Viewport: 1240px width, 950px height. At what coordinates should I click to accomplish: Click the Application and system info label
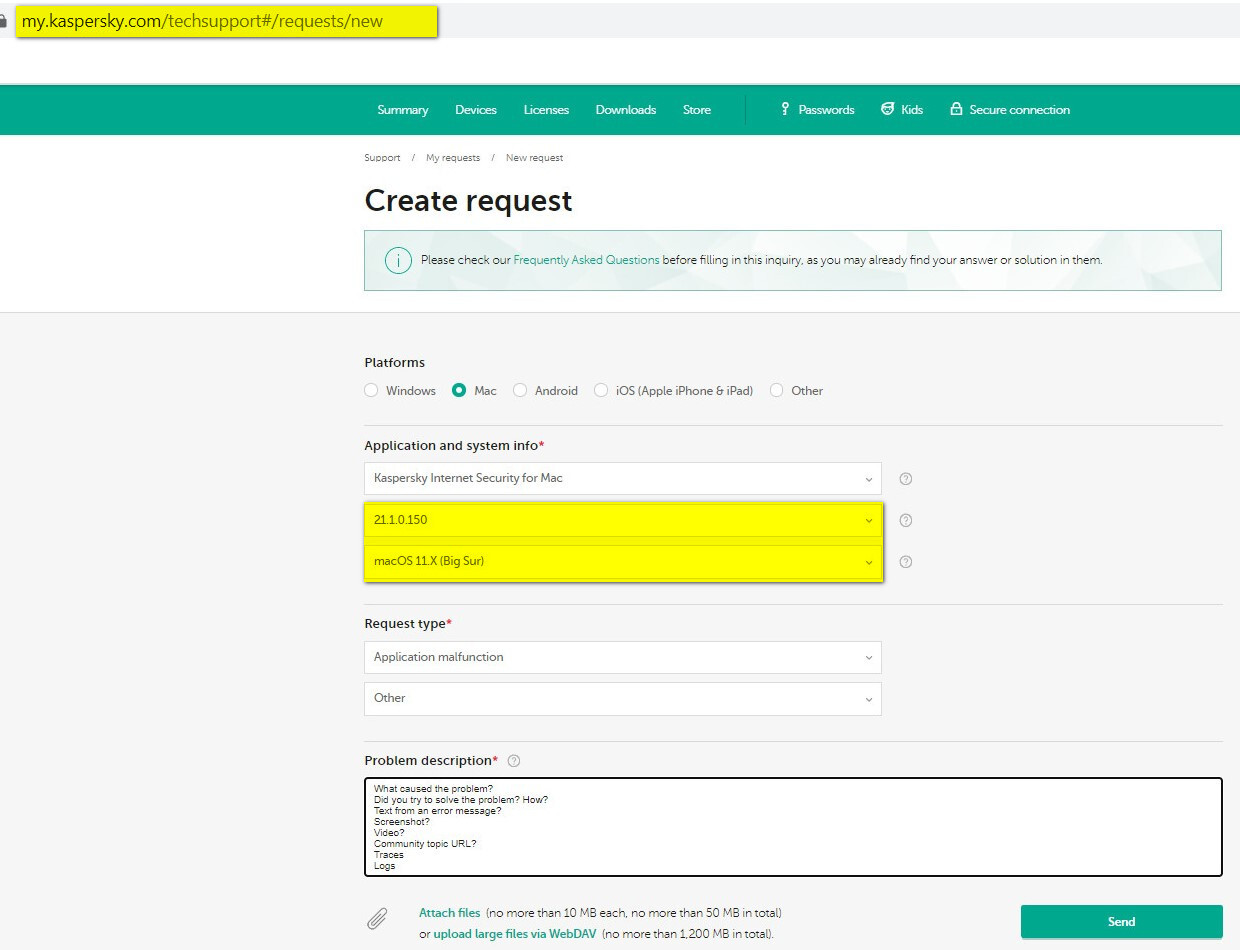(451, 446)
